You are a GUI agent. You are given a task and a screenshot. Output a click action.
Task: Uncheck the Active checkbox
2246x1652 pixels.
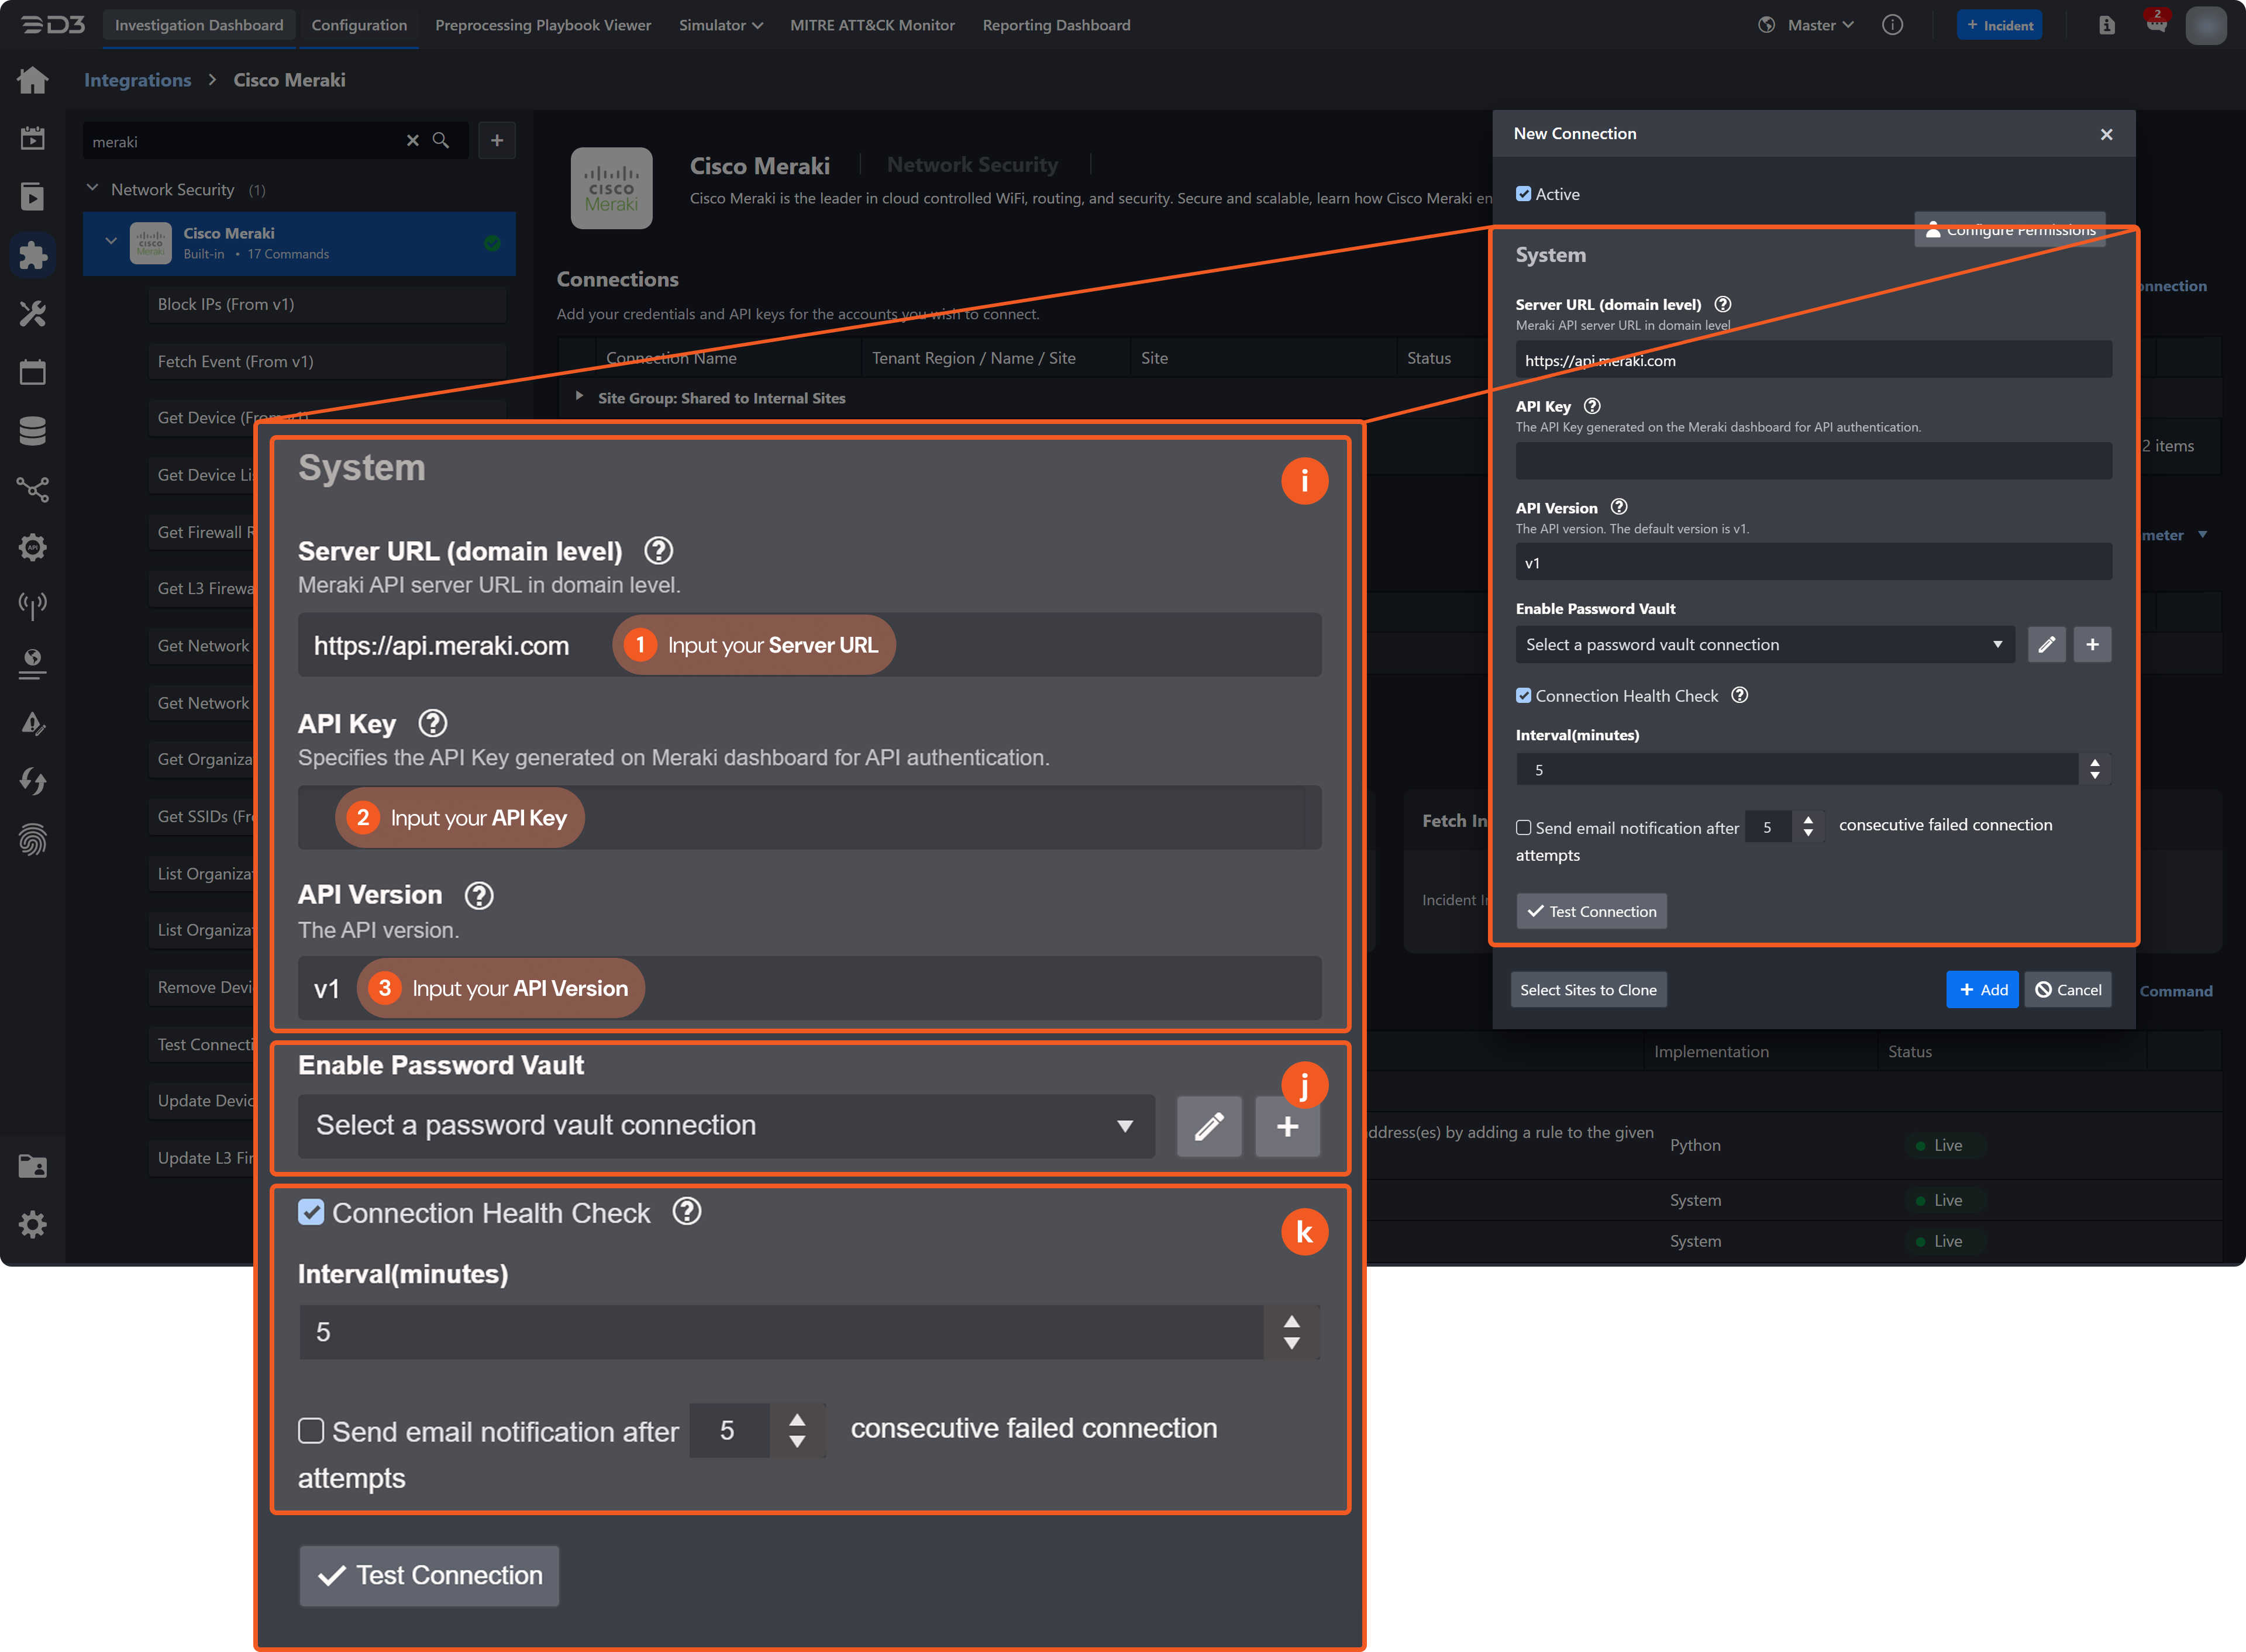point(1523,194)
